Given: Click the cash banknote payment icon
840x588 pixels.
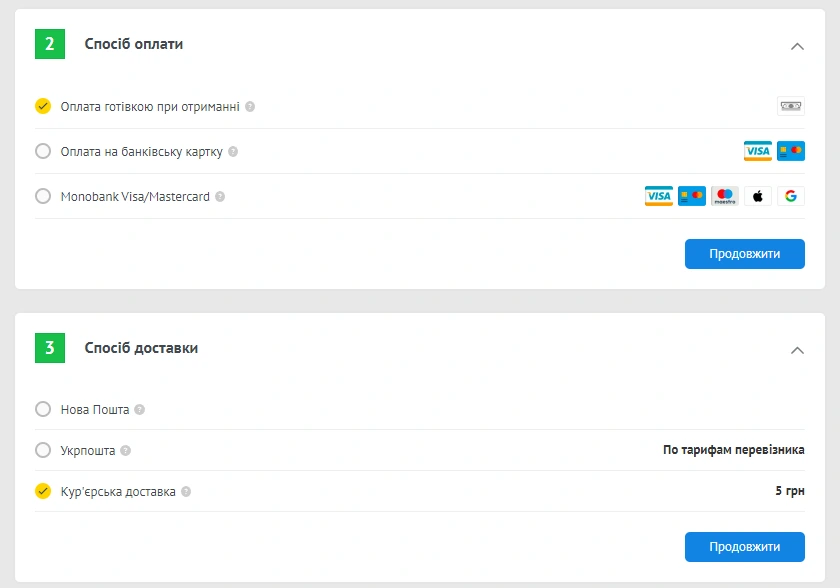Looking at the screenshot, I should point(790,106).
